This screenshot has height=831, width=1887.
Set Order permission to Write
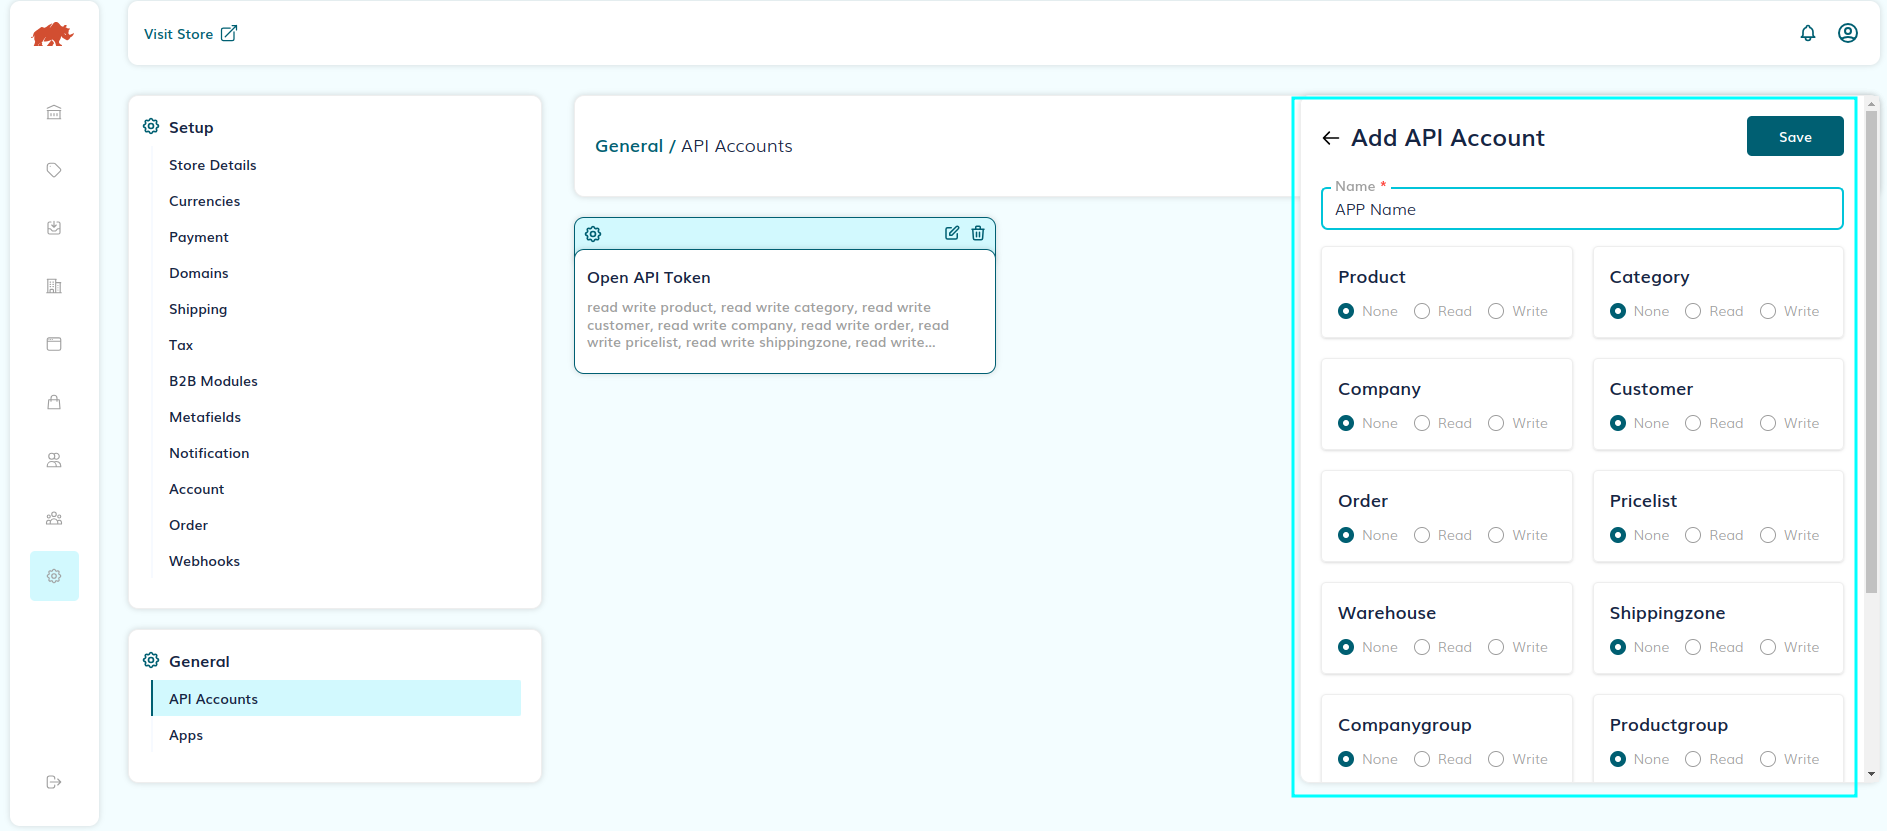pos(1496,535)
